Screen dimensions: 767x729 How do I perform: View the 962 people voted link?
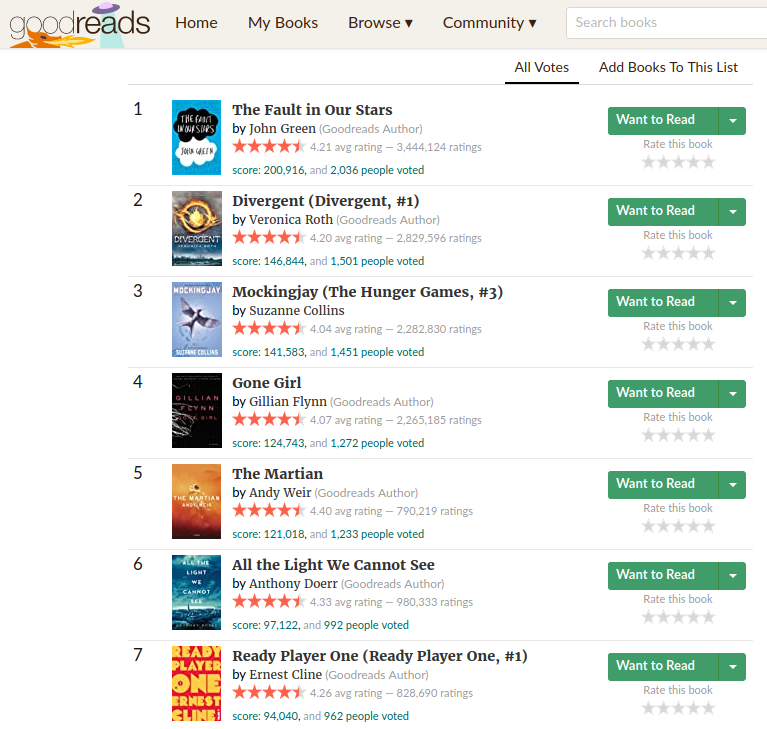pos(366,716)
